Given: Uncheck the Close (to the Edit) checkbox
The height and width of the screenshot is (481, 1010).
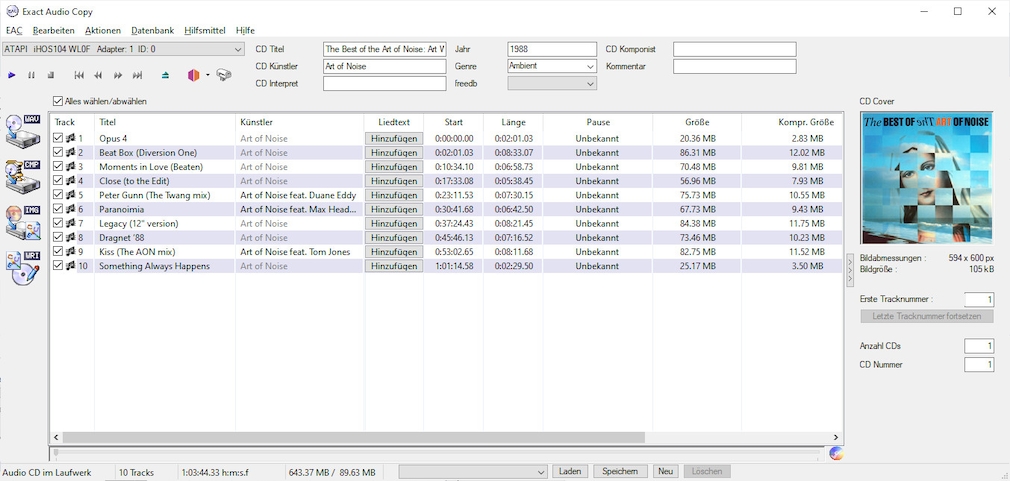Looking at the screenshot, I should tap(59, 181).
